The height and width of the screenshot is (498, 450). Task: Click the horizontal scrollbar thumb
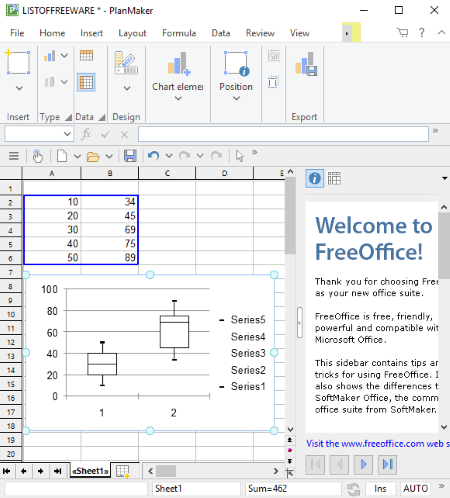coord(166,471)
